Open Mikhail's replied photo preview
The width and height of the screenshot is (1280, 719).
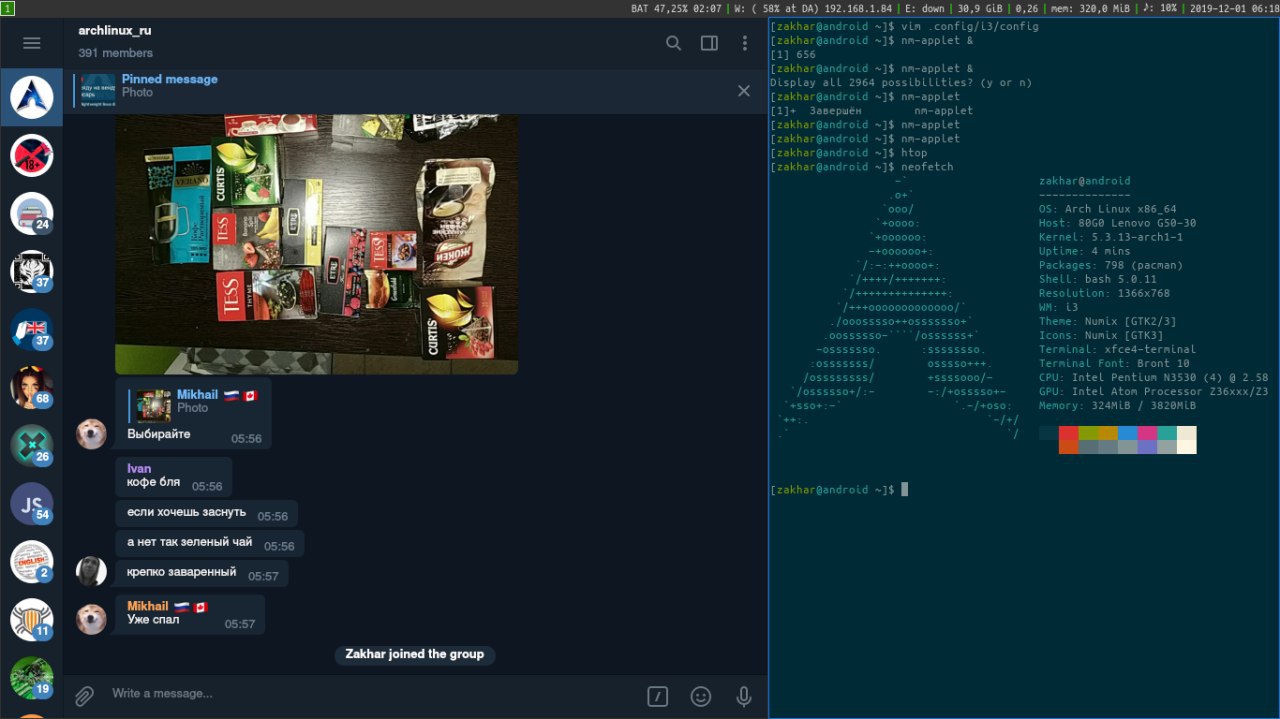click(154, 405)
